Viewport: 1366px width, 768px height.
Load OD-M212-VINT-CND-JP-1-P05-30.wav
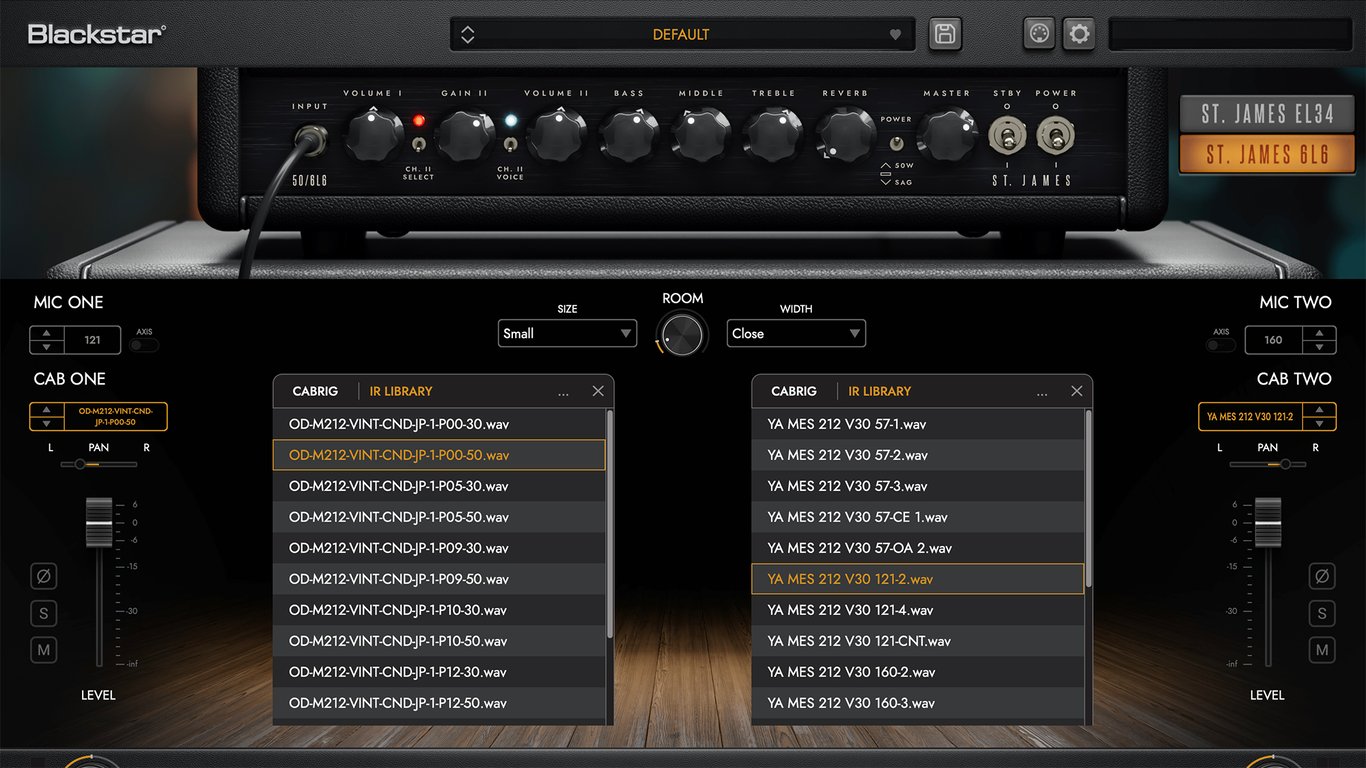tap(439, 486)
